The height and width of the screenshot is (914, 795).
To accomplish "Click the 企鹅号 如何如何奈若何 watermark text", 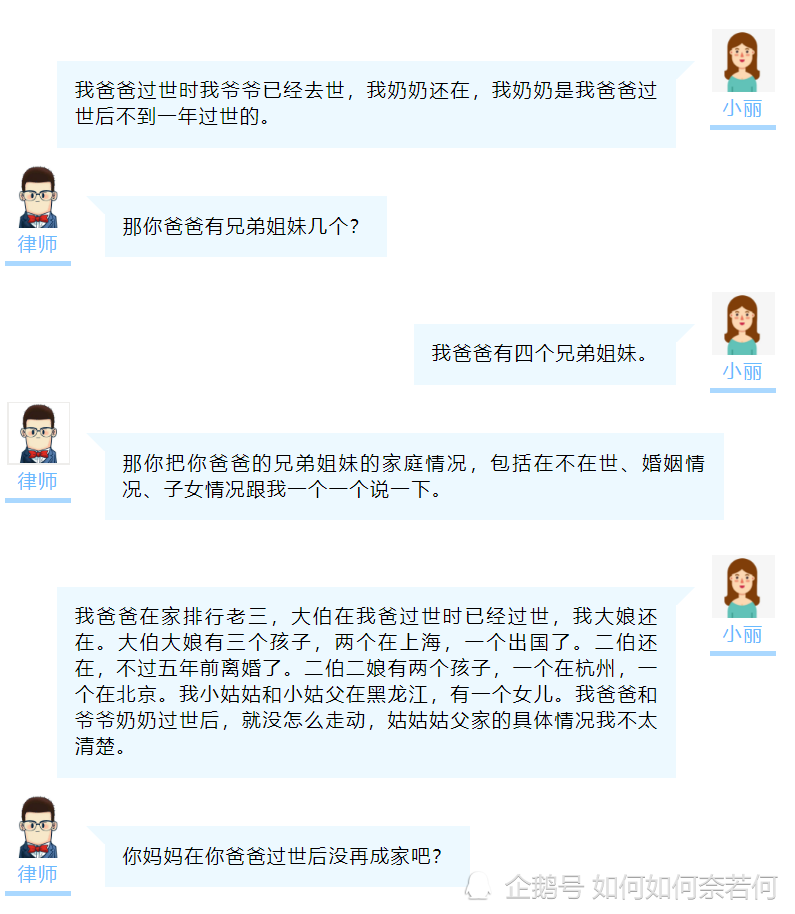I will click(x=641, y=887).
